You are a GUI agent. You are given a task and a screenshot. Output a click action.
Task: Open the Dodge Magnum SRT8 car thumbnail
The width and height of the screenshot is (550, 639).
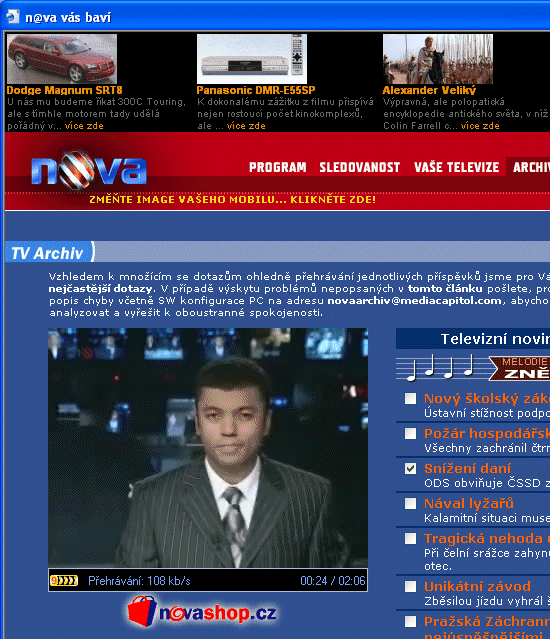[x=62, y=59]
